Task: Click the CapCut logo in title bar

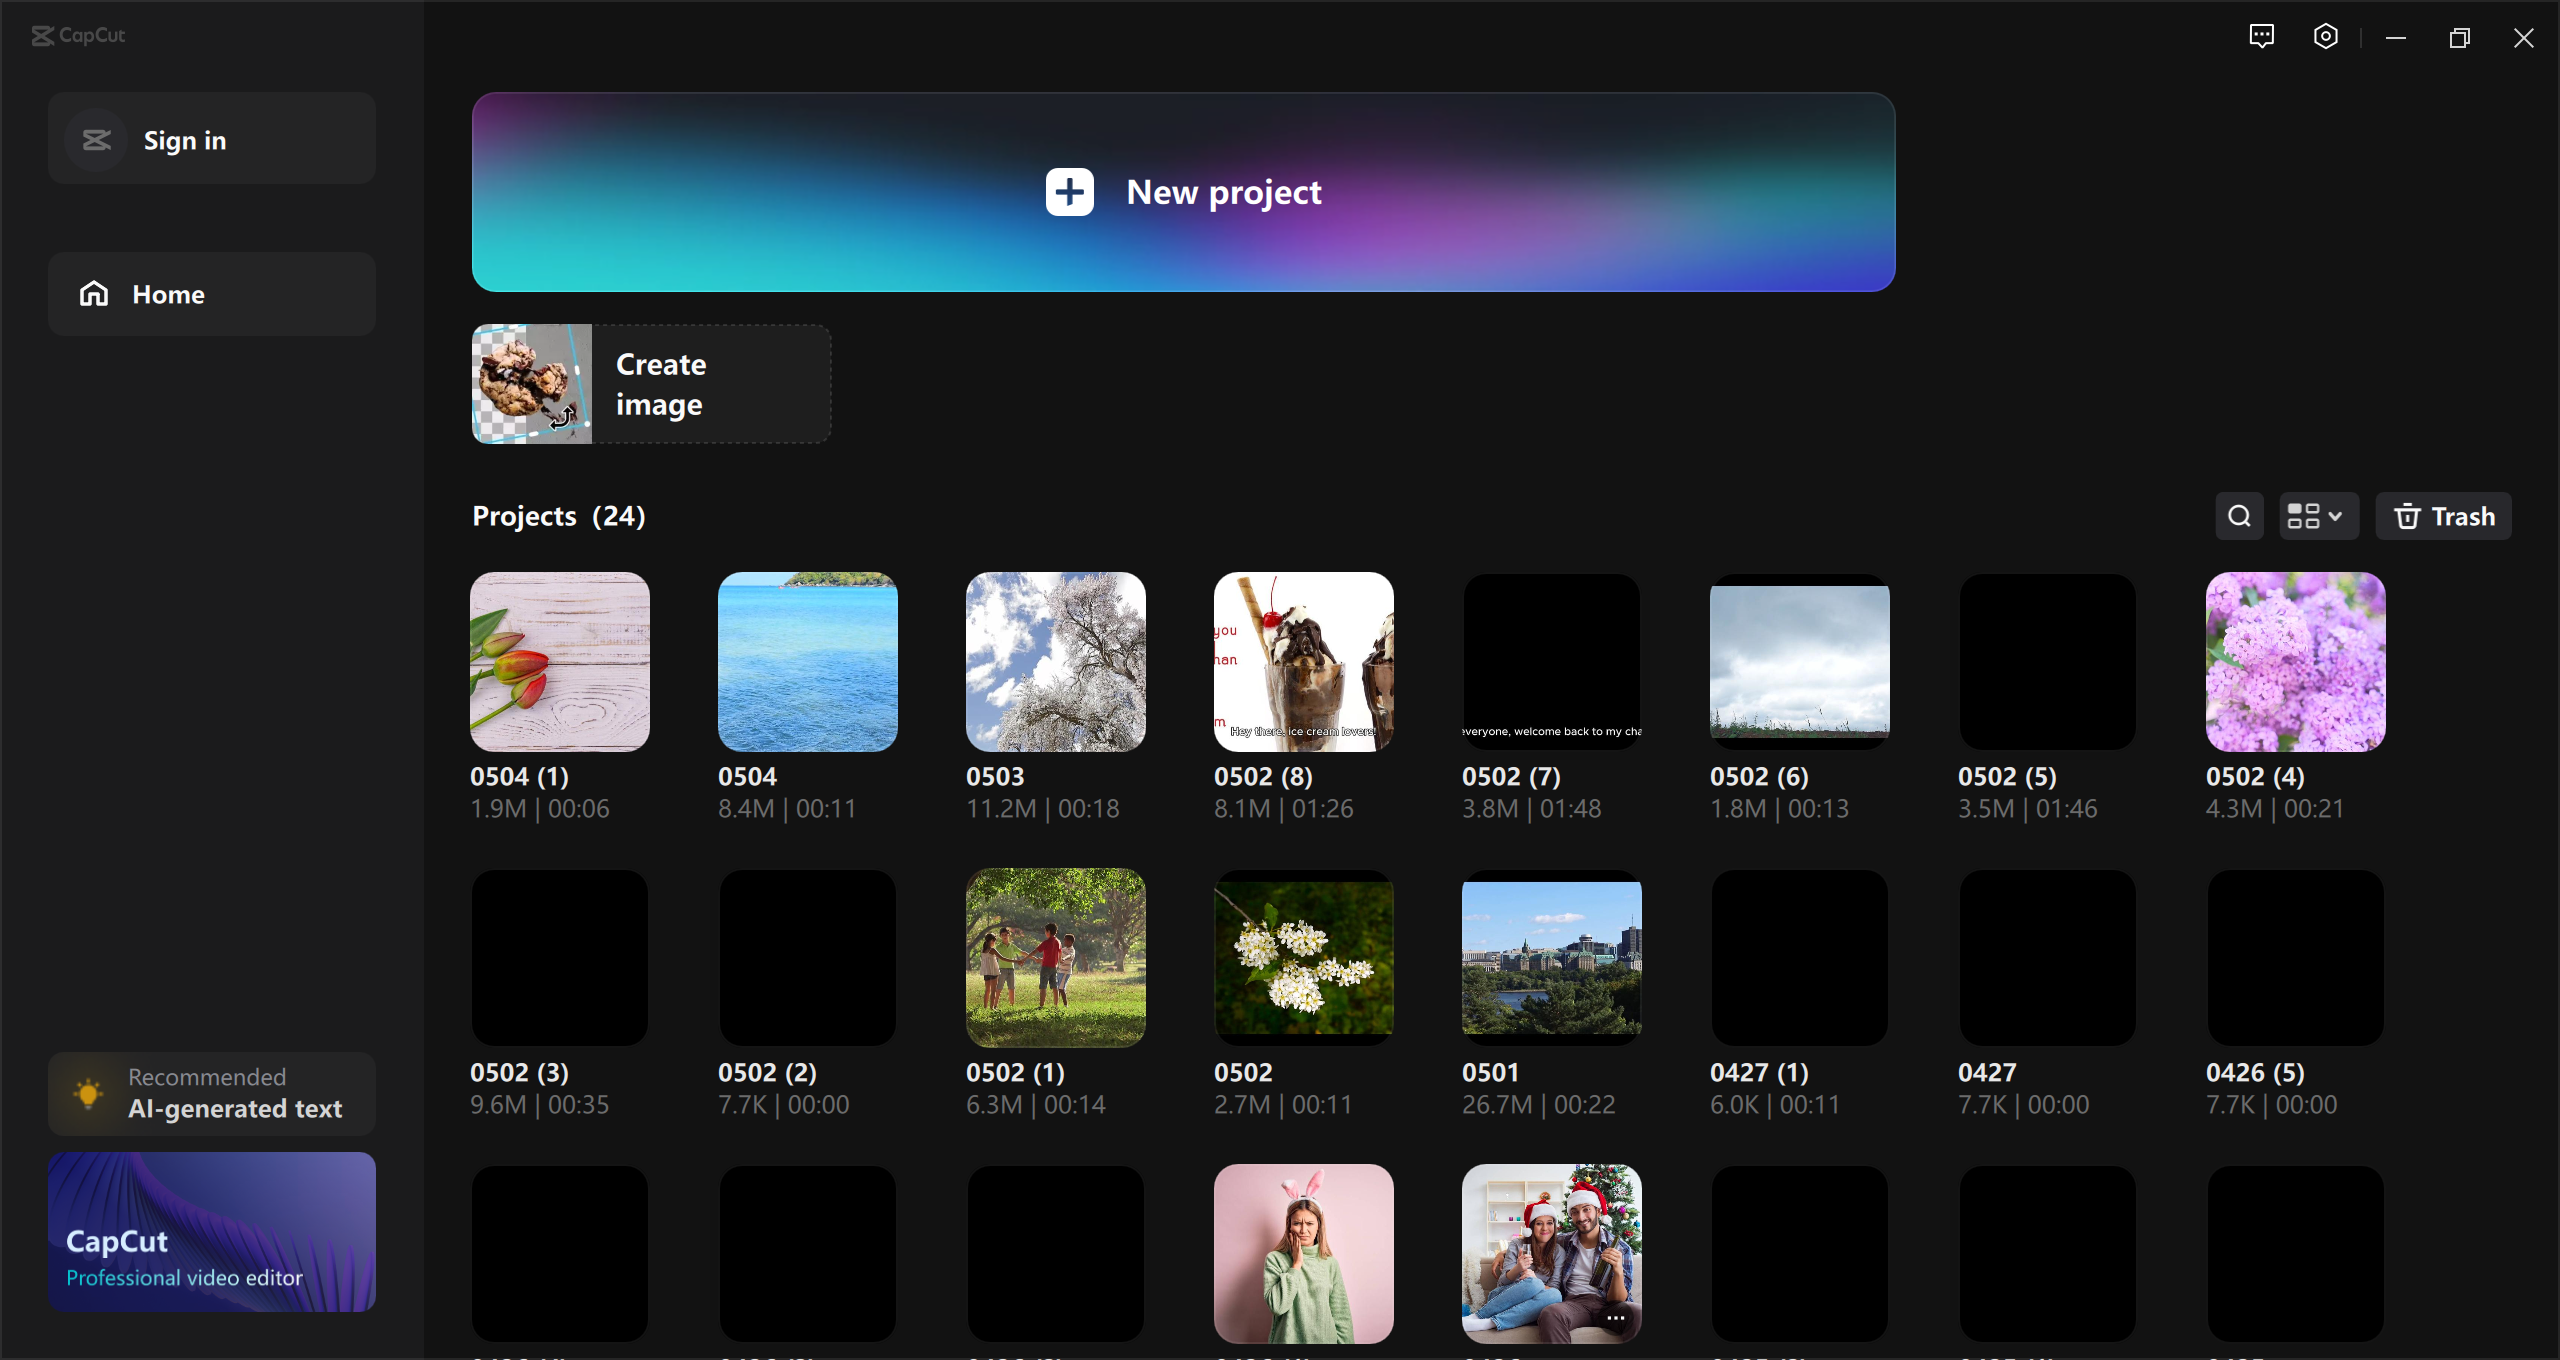Action: point(78,36)
